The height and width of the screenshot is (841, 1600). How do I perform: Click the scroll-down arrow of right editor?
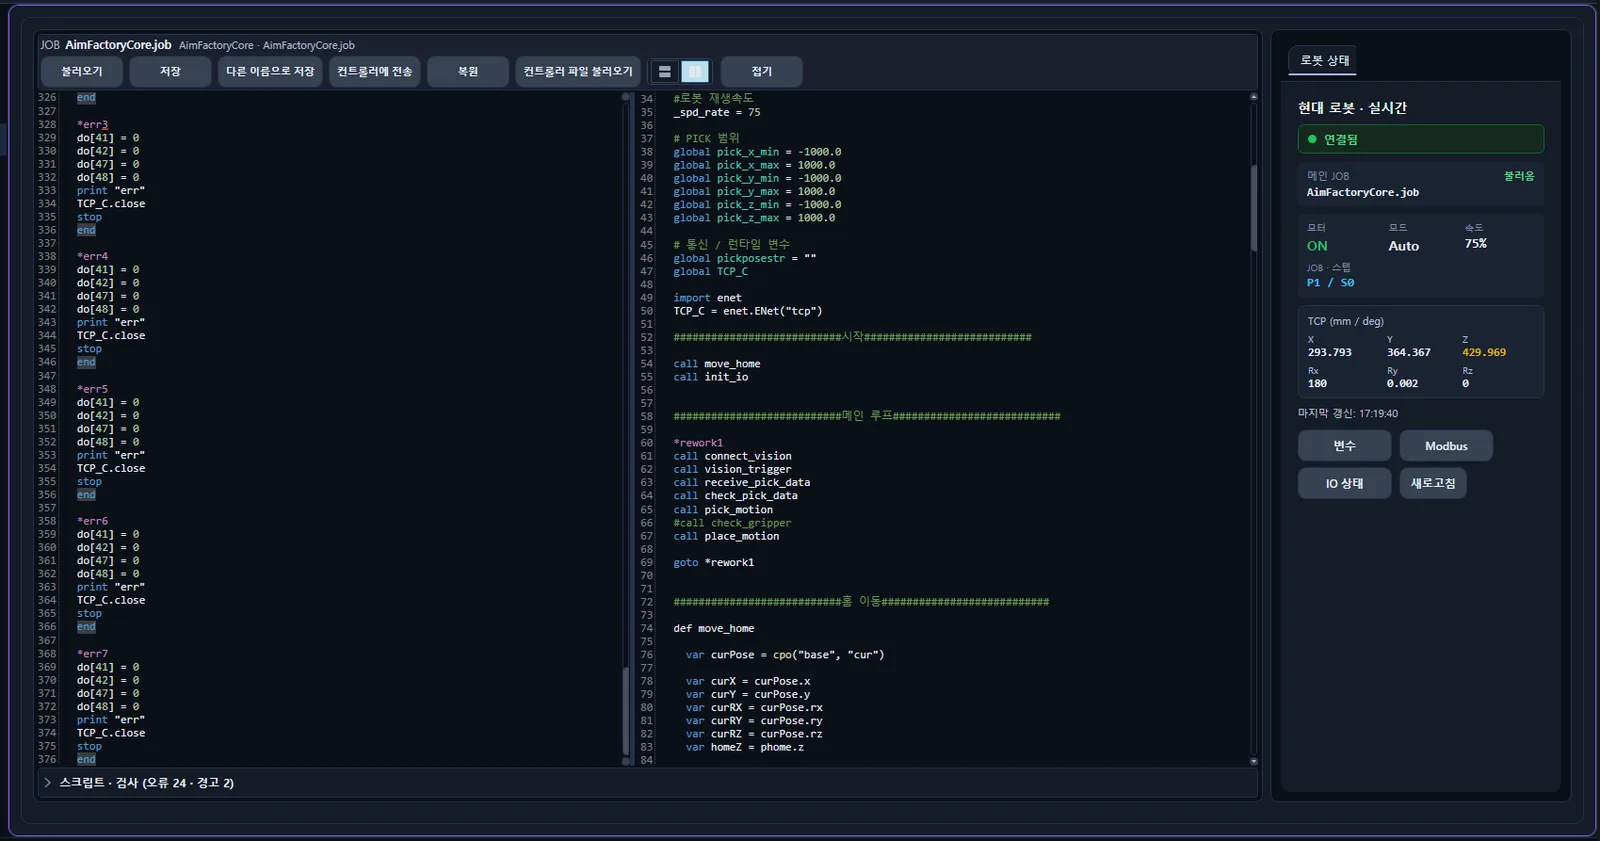pyautogui.click(x=1253, y=762)
